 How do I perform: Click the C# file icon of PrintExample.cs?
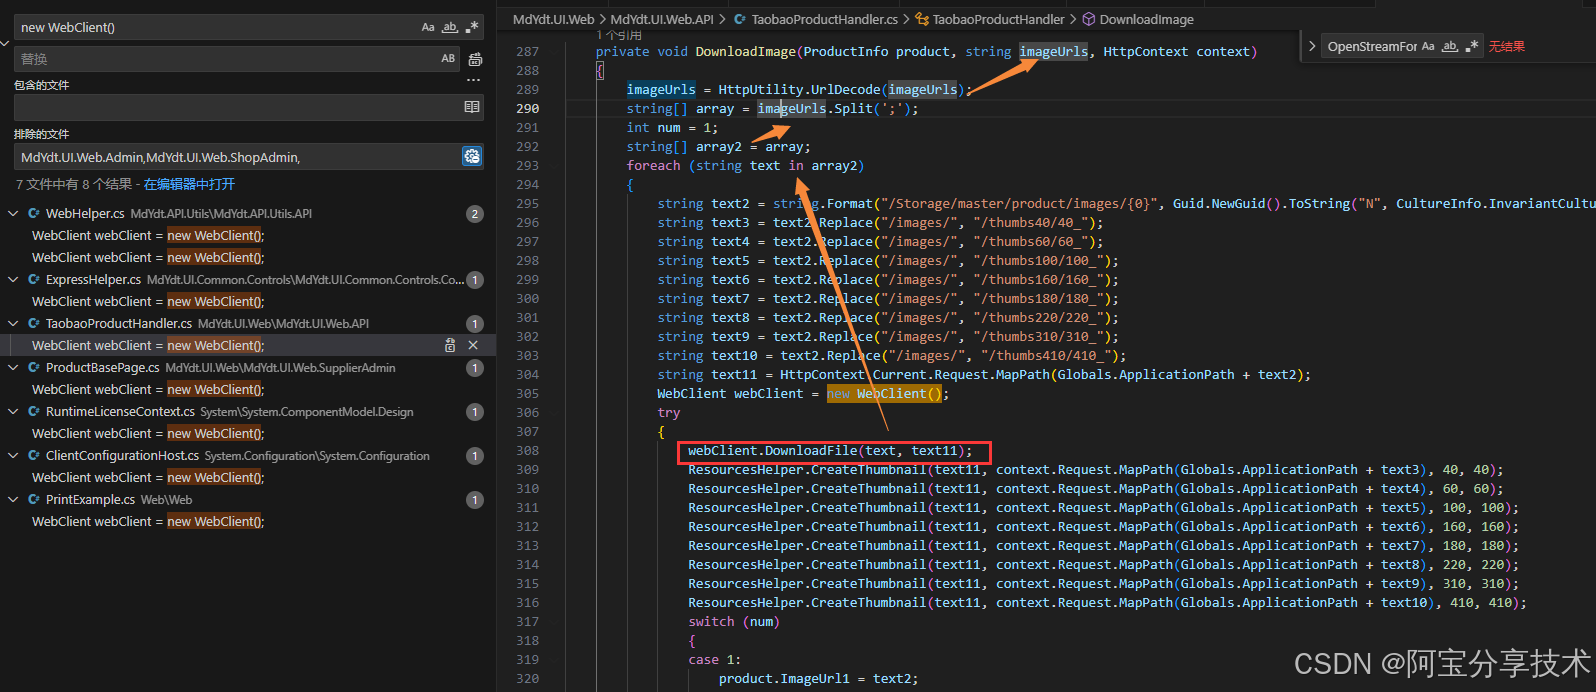(34, 499)
